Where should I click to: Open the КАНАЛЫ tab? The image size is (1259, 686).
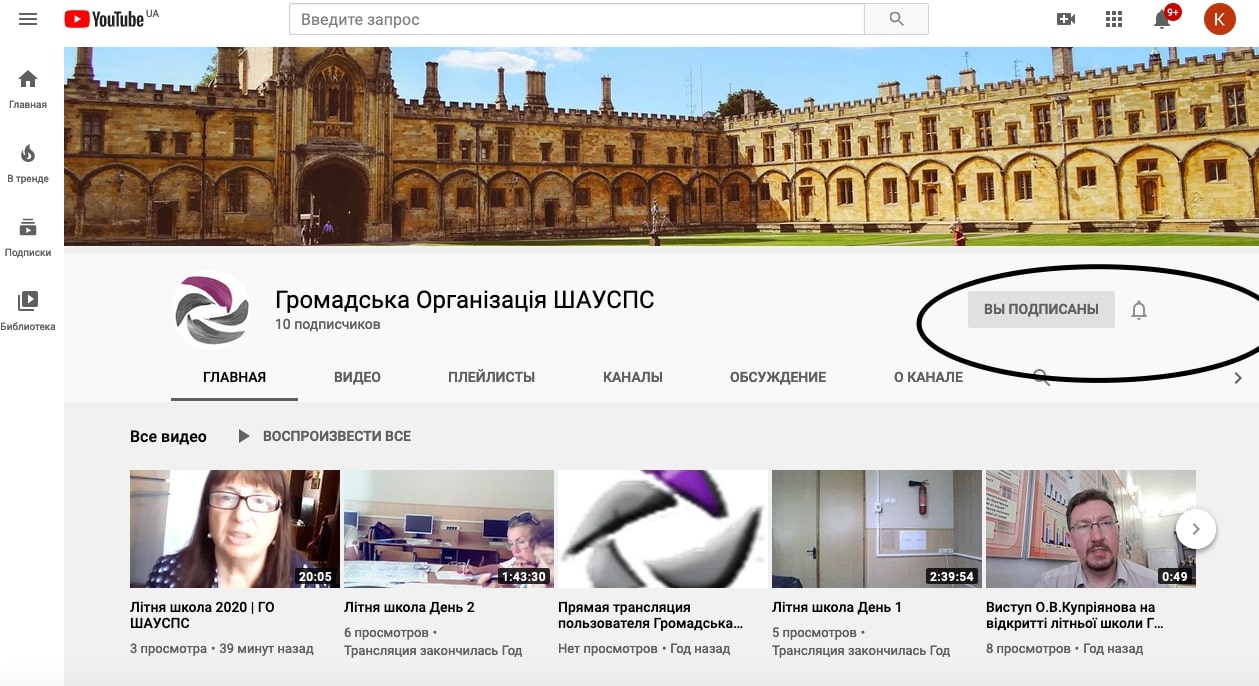click(x=633, y=378)
